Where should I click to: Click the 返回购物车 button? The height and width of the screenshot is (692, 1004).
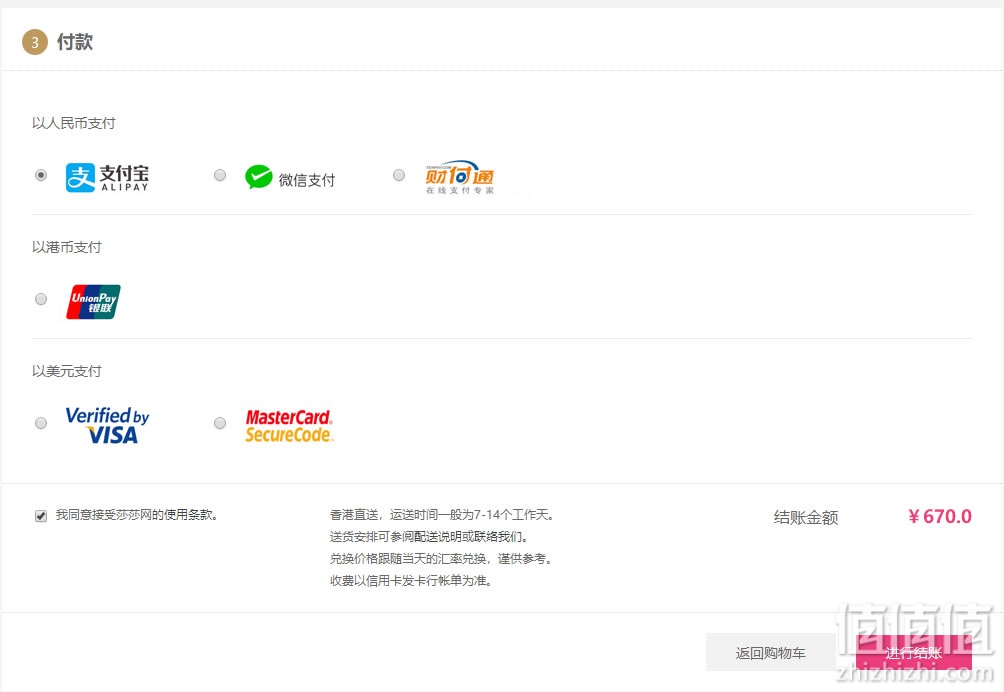[771, 653]
